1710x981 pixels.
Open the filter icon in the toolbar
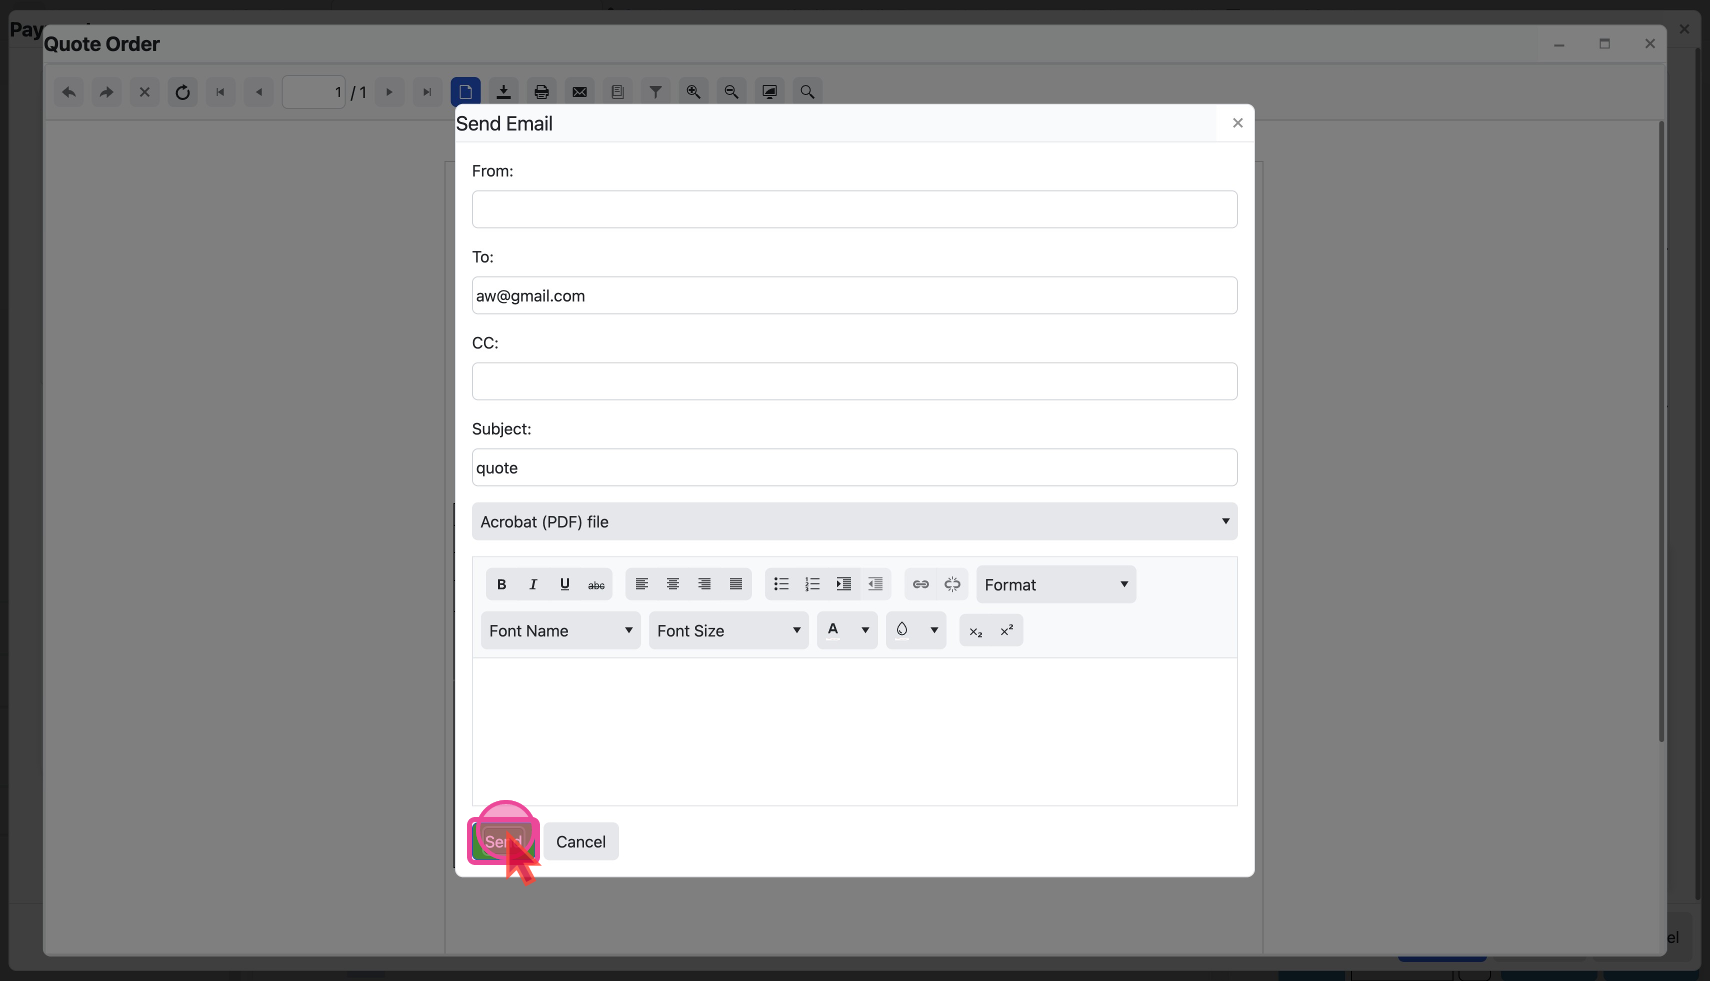[656, 91]
